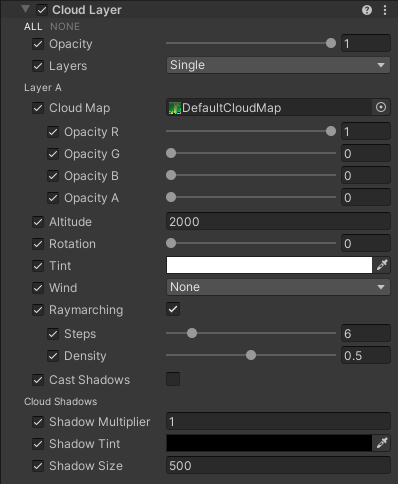398x484 pixels.
Task: Enable the Cast Shadows value checkbox
Action: point(173,379)
